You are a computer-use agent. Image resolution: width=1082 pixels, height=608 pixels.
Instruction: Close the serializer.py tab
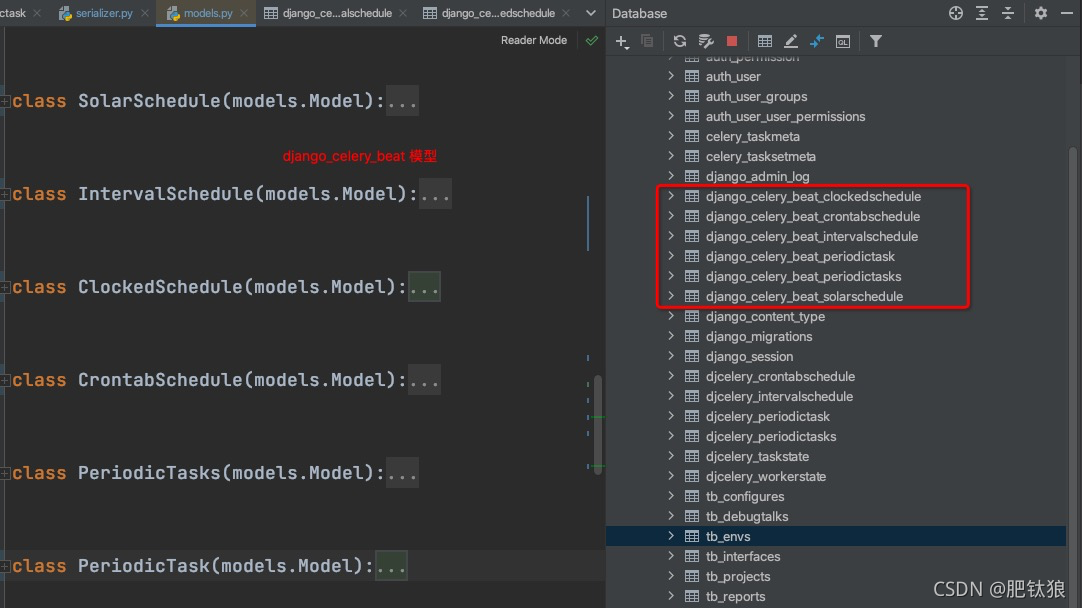(x=145, y=13)
